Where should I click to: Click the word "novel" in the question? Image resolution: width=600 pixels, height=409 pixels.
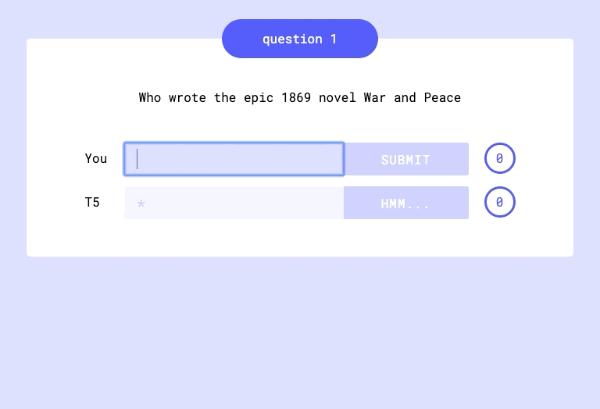340,97
